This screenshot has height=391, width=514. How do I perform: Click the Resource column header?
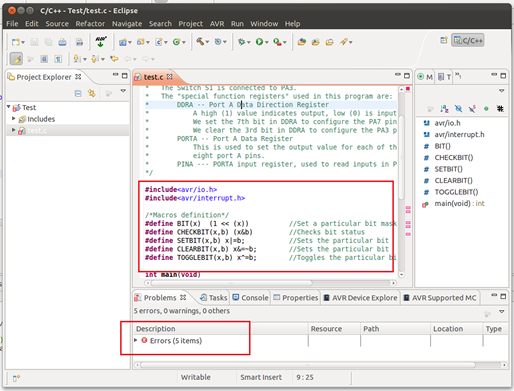coord(334,329)
